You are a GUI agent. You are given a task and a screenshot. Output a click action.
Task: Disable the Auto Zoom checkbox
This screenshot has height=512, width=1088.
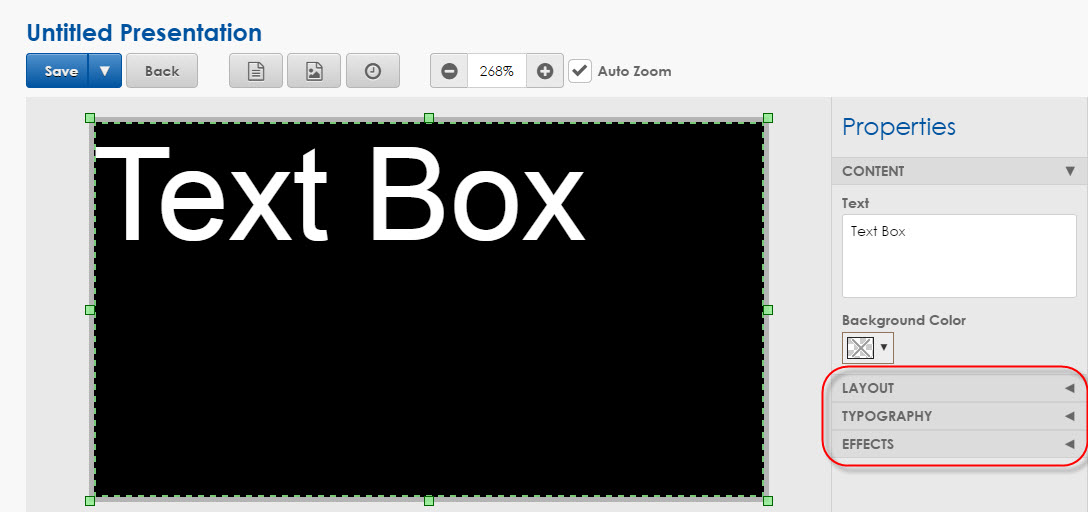[580, 71]
